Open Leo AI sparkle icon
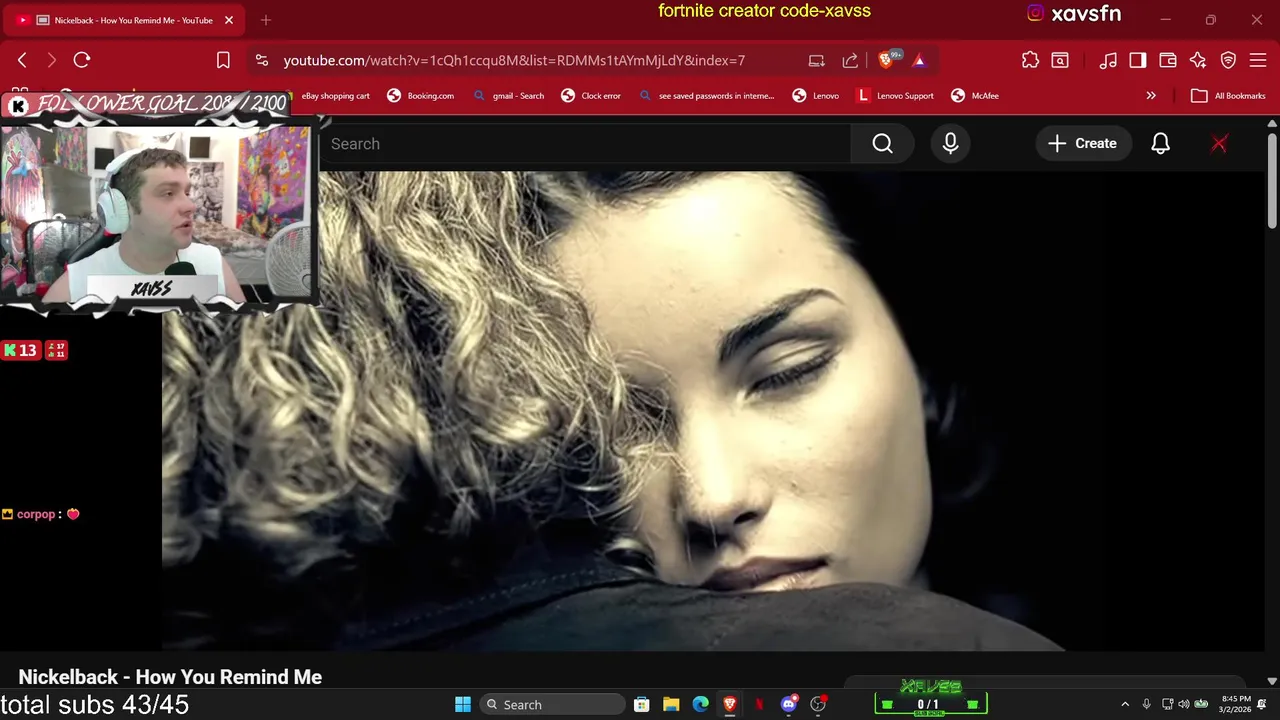1280x720 pixels. (1198, 60)
